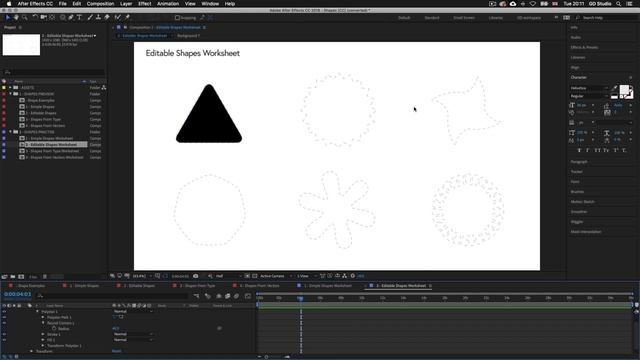The height and width of the screenshot is (360, 640).
Task: Select the Puppet Pin tool
Action: [x=127, y=18]
